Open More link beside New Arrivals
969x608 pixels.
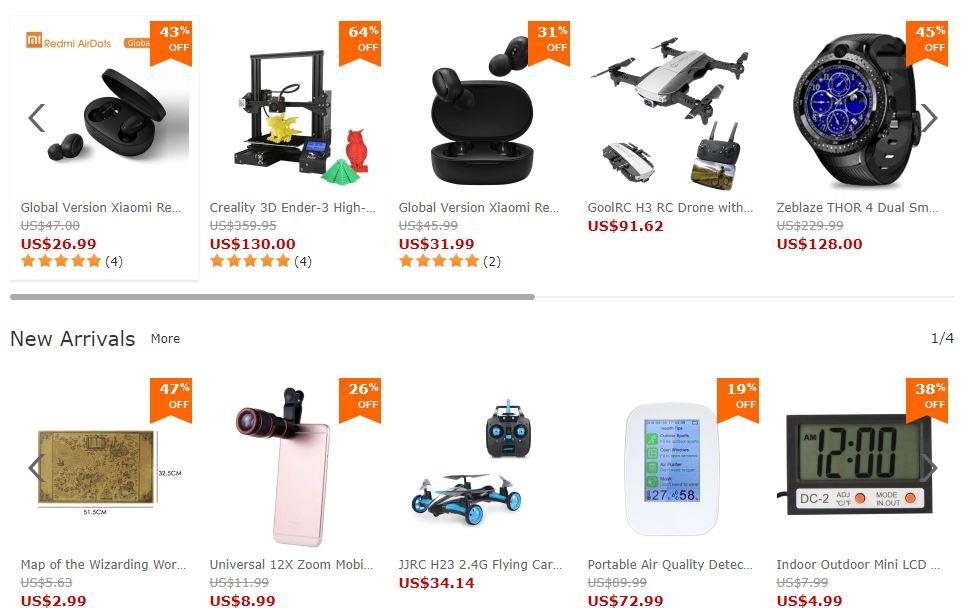coord(166,339)
